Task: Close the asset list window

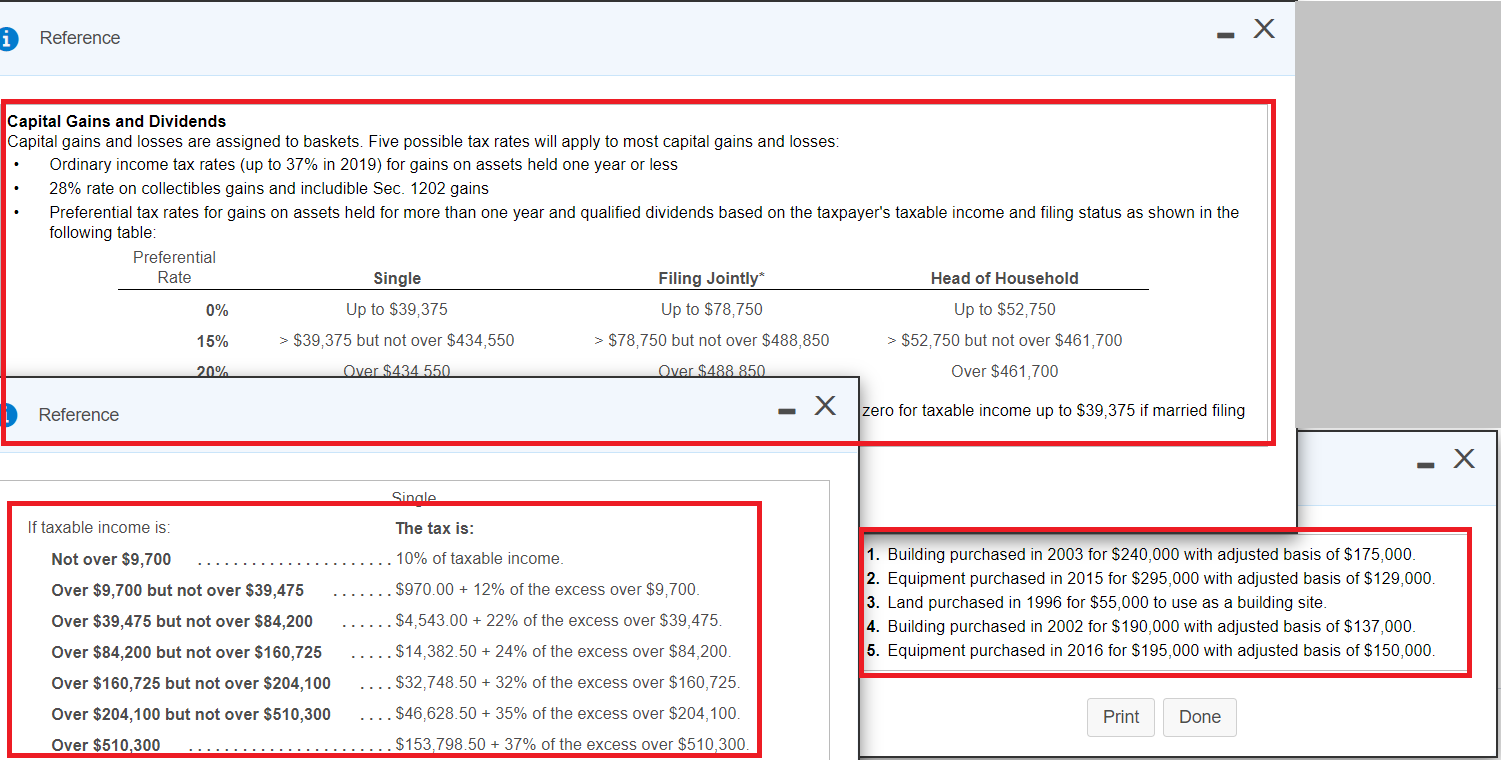Action: tap(1464, 459)
